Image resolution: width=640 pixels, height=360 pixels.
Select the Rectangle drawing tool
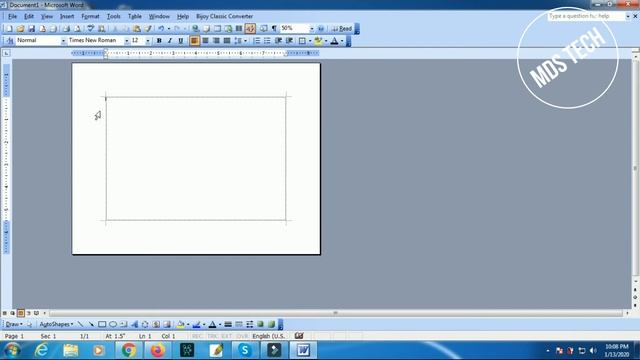tap(102, 324)
